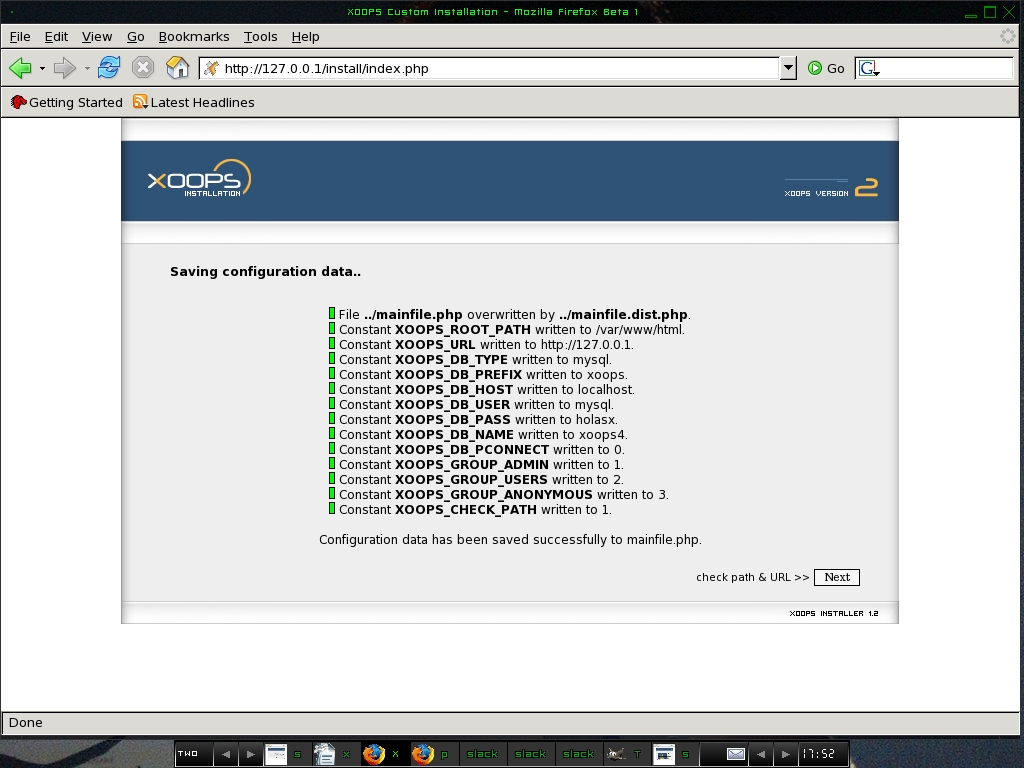Screen dimensions: 1024x768
Task: Click the green Back arrow button
Action: [x=20, y=68]
